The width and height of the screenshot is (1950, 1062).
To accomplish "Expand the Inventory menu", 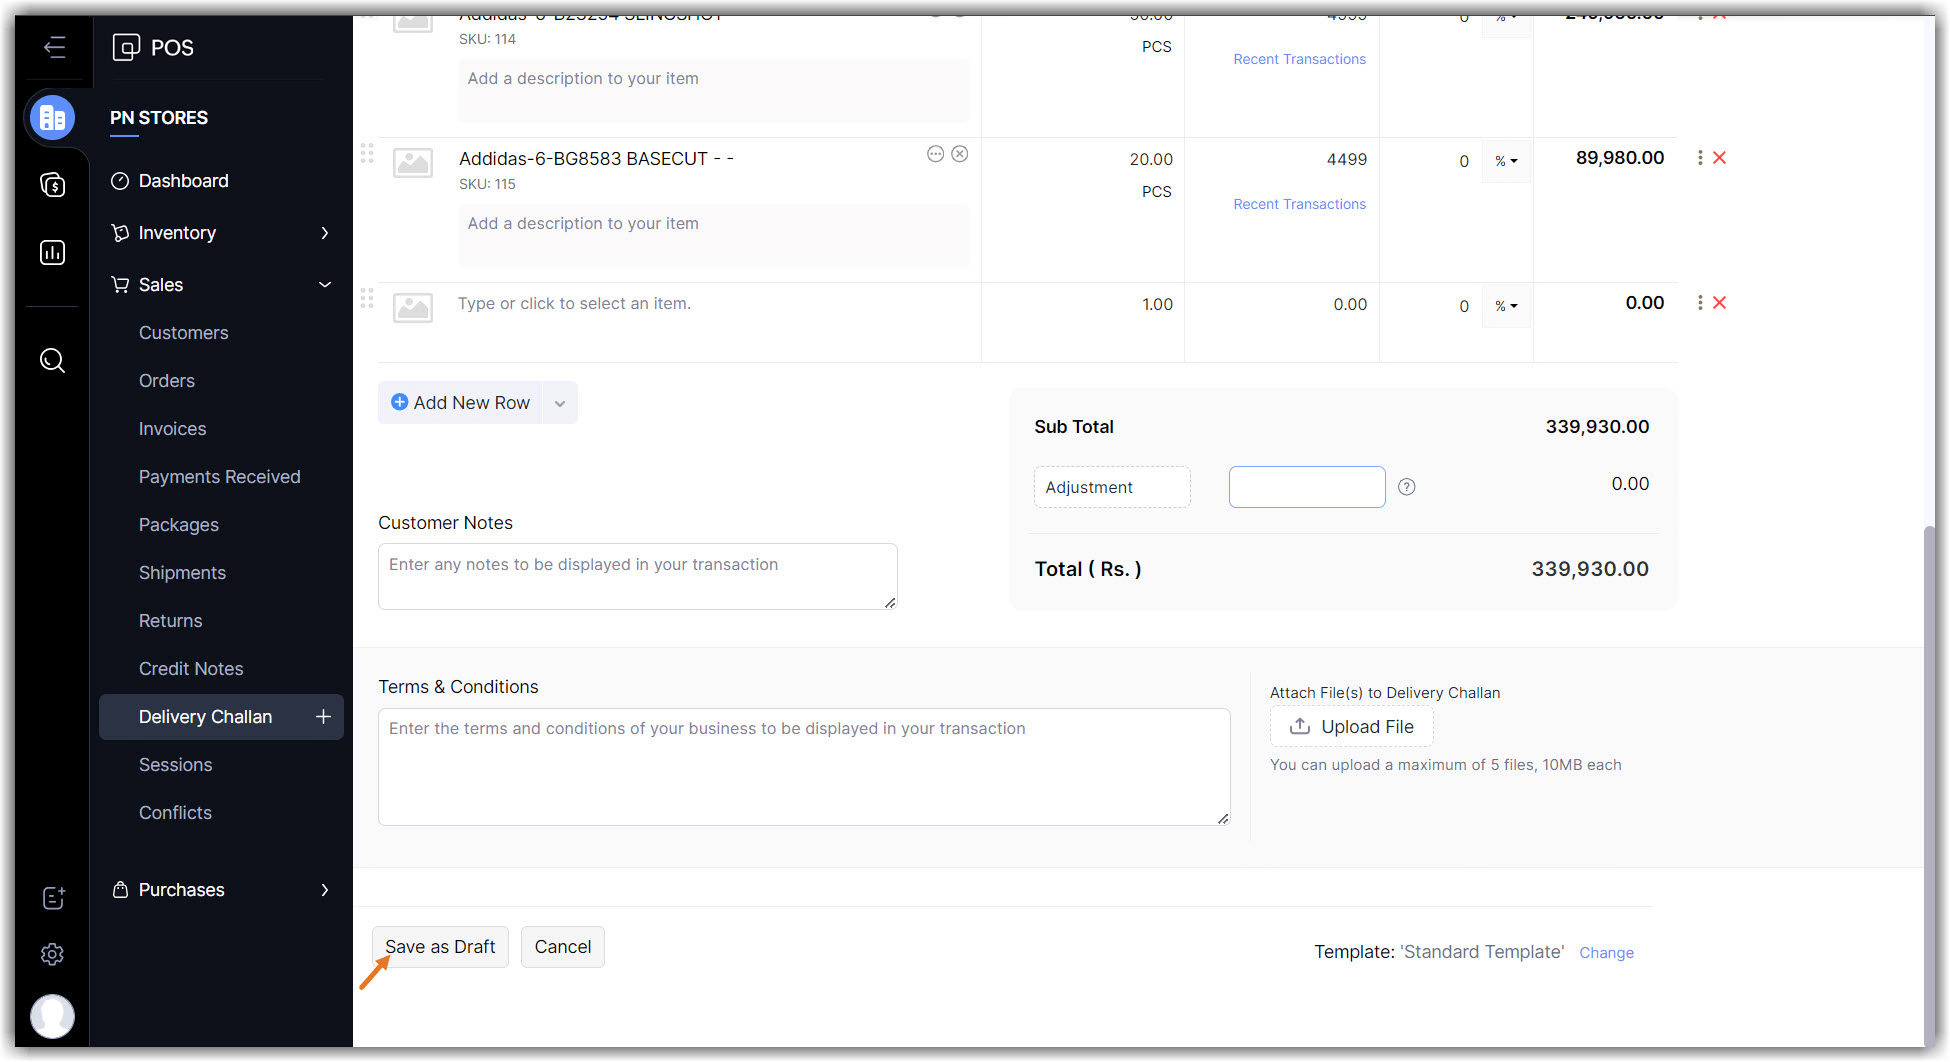I will point(220,233).
